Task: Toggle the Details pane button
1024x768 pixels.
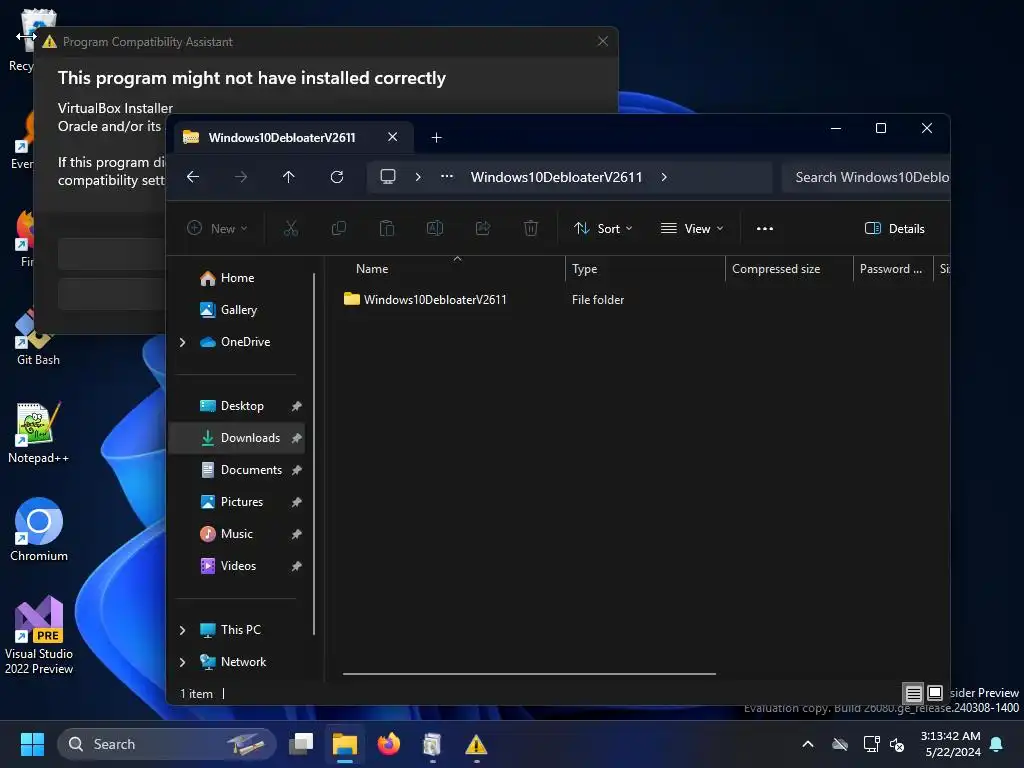Action: [895, 229]
